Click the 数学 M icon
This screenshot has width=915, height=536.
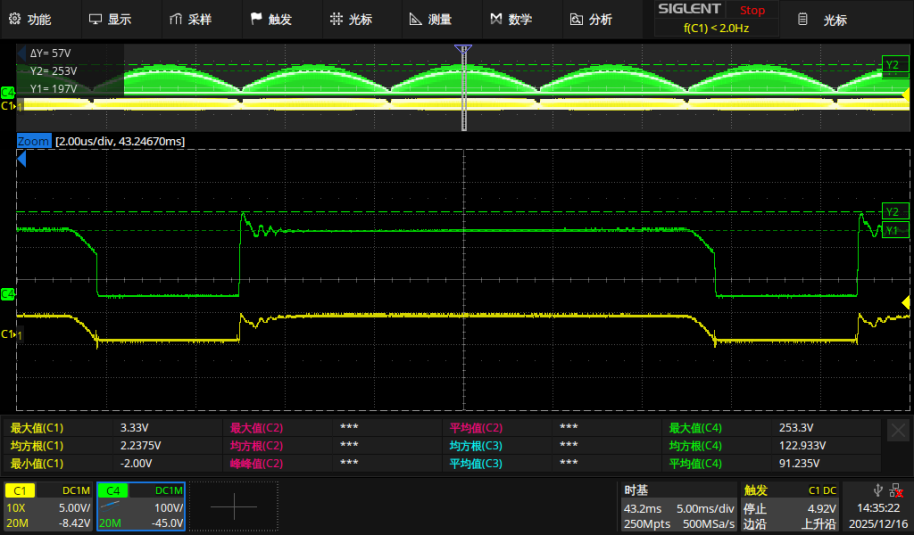point(496,19)
